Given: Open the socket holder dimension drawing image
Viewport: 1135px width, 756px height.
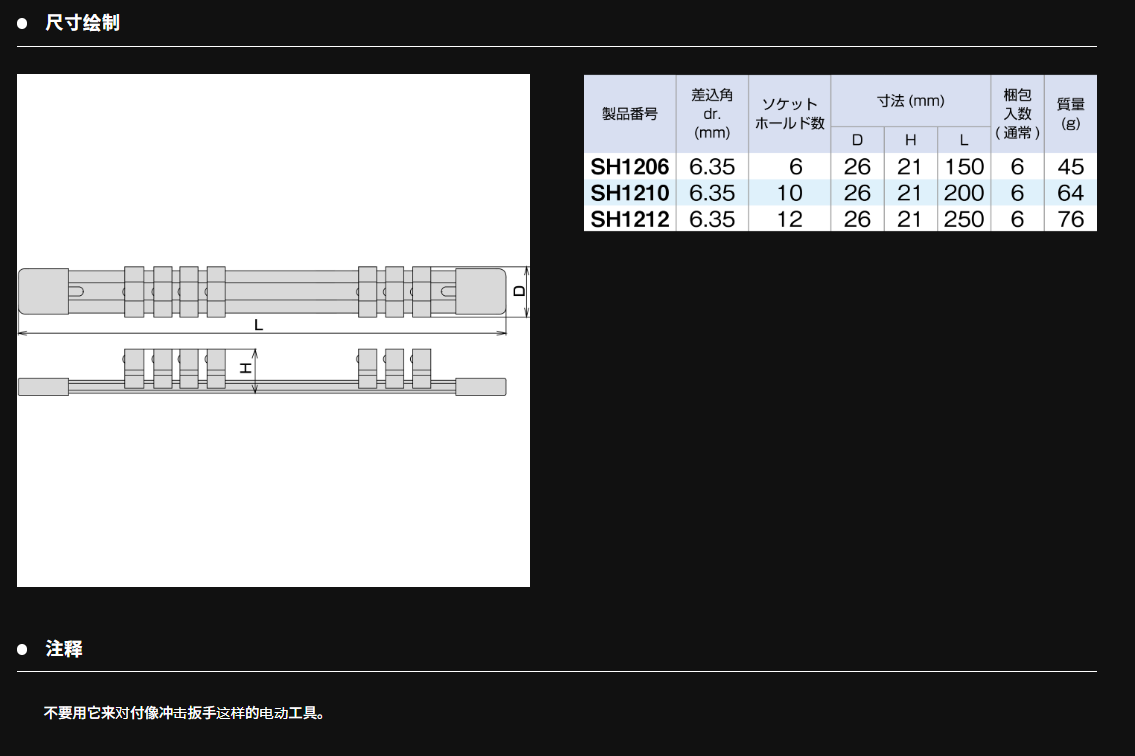Looking at the screenshot, I should (x=273, y=330).
